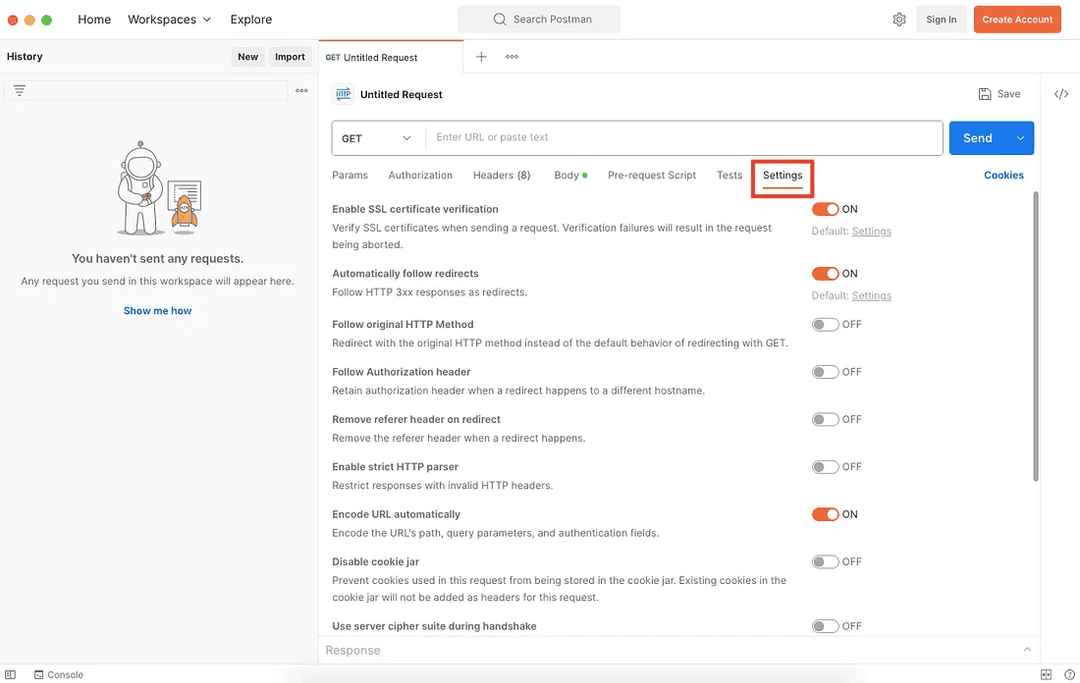This screenshot has height=683, width=1080.
Task: Open tab options ellipsis next to plus
Action: tap(512, 56)
